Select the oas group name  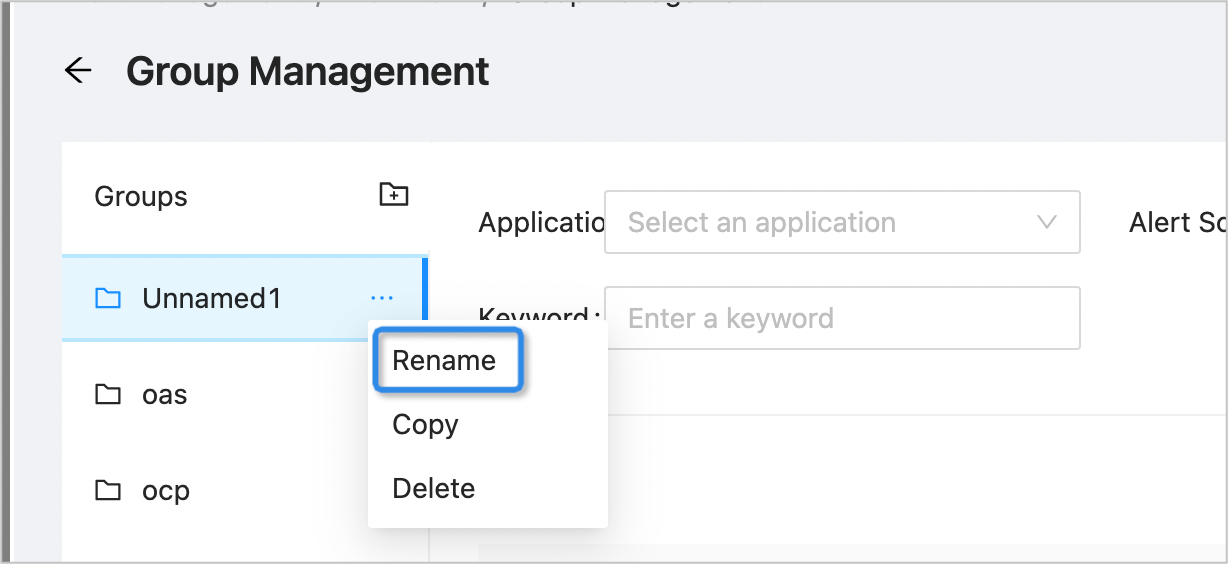click(x=165, y=395)
